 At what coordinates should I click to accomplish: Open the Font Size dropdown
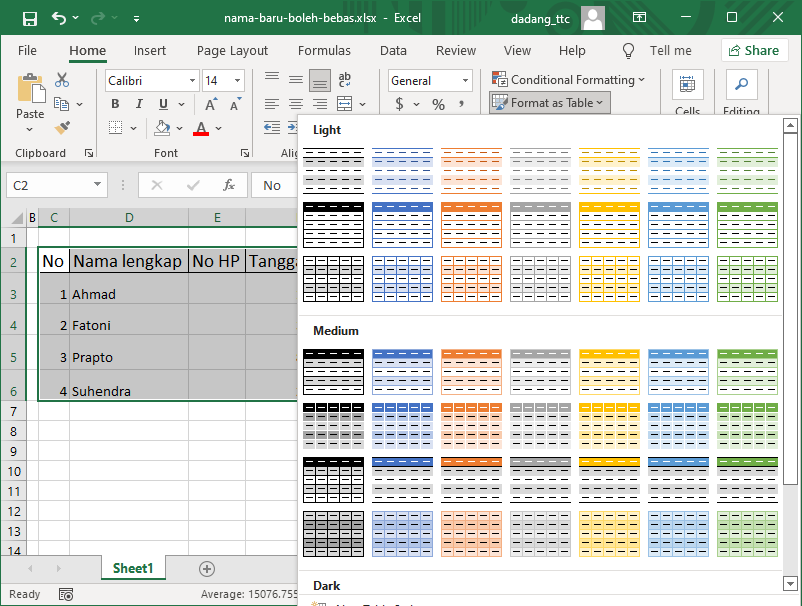[x=237, y=80]
